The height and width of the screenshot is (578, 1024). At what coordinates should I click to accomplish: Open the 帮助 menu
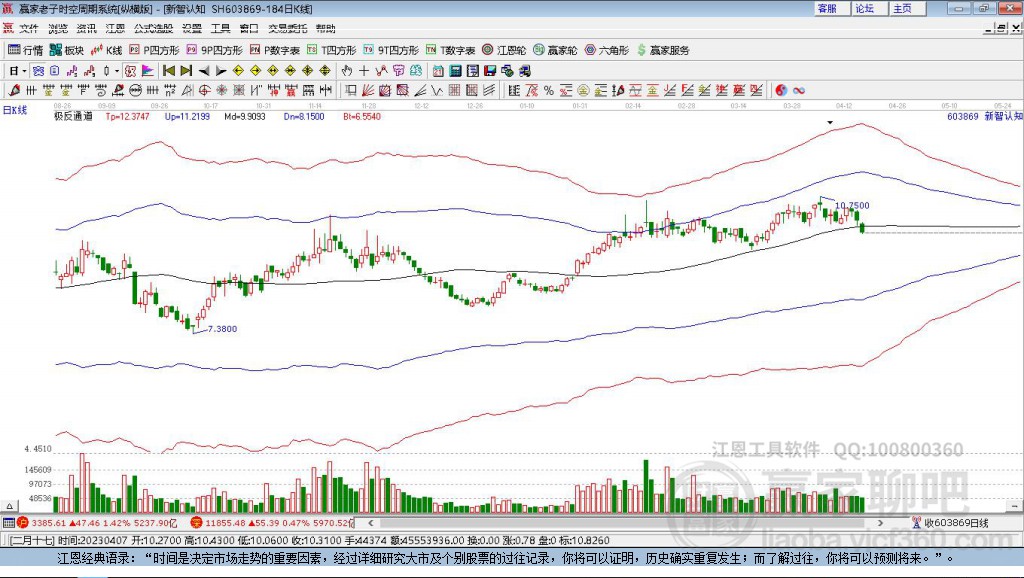coord(325,28)
